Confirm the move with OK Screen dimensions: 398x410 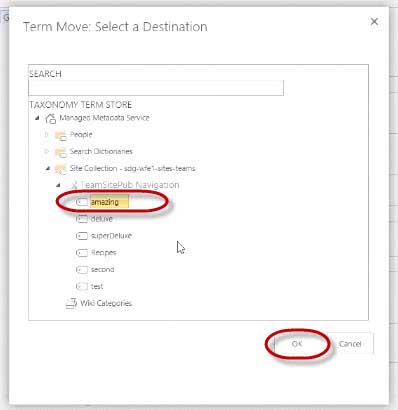[297, 344]
